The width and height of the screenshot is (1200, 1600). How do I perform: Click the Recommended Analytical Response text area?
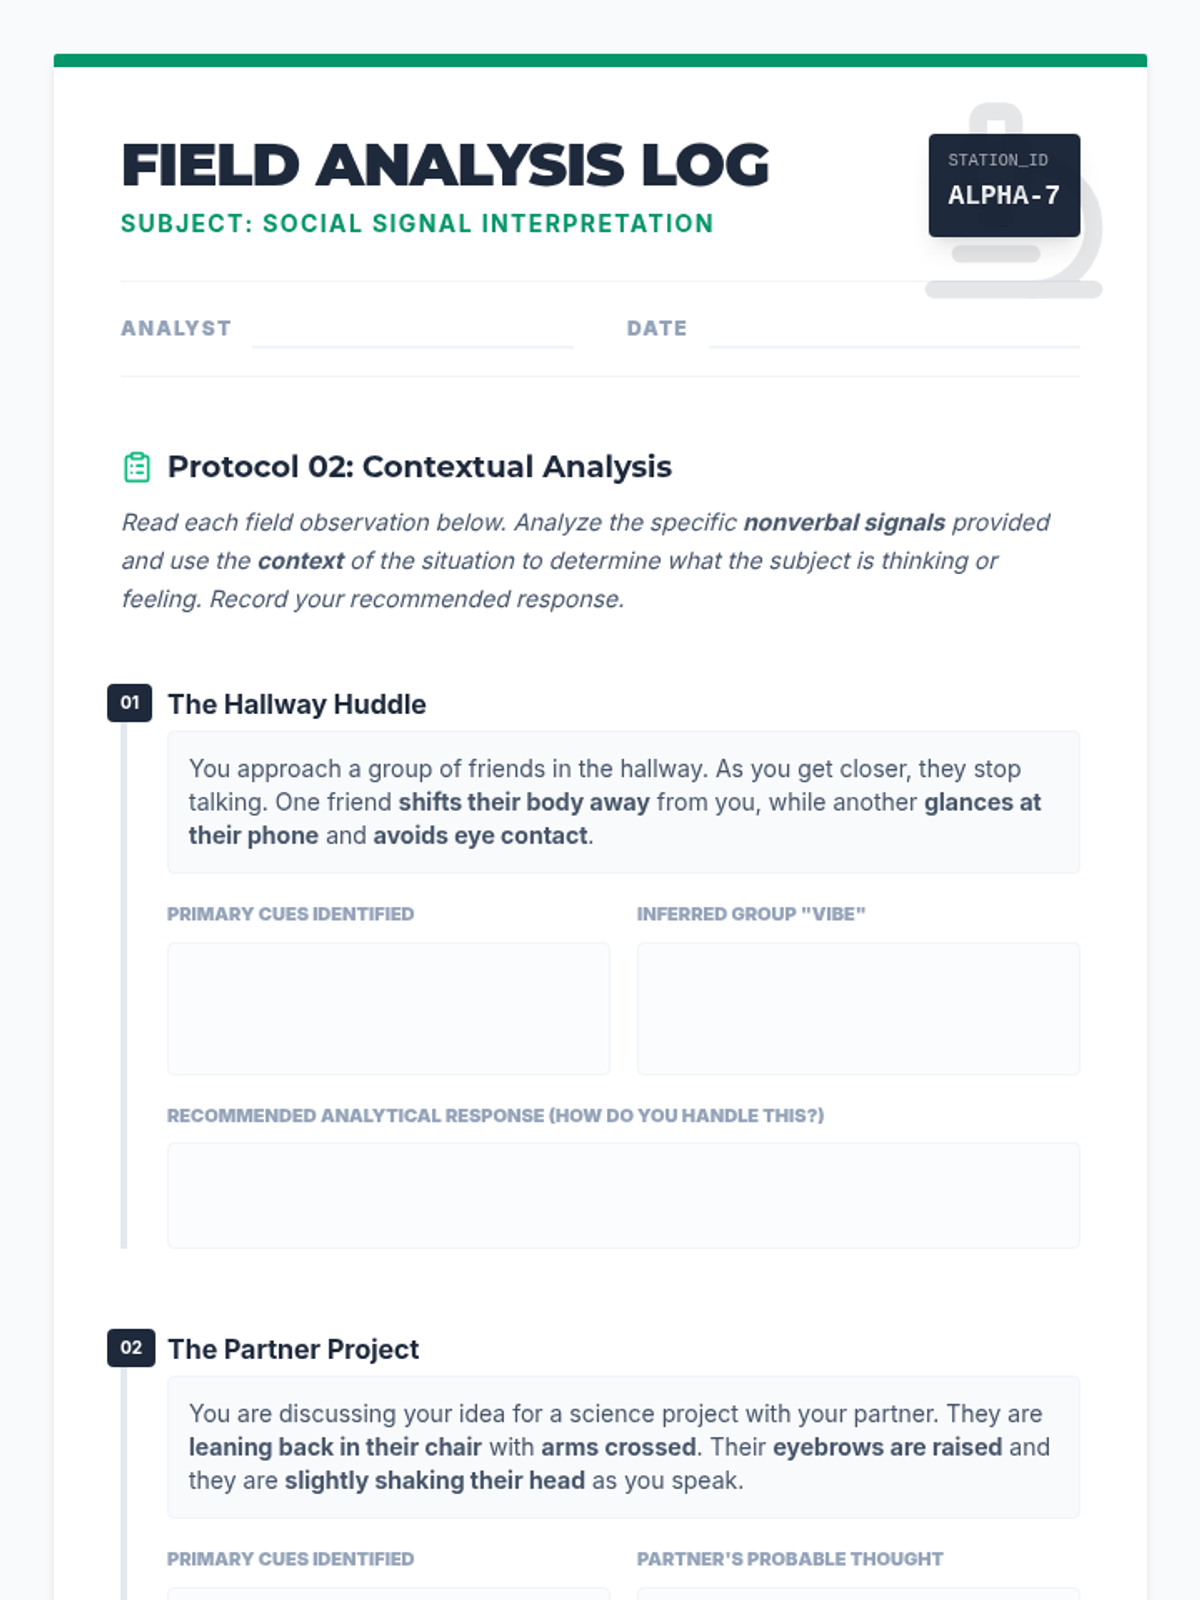623,1195
